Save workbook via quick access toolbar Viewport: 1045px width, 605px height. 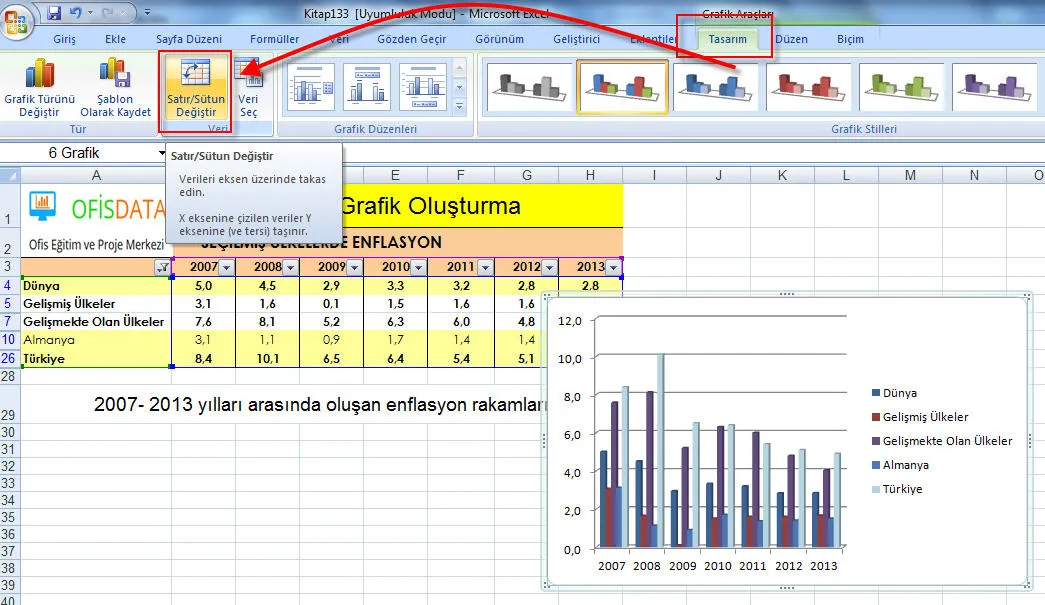(54, 14)
